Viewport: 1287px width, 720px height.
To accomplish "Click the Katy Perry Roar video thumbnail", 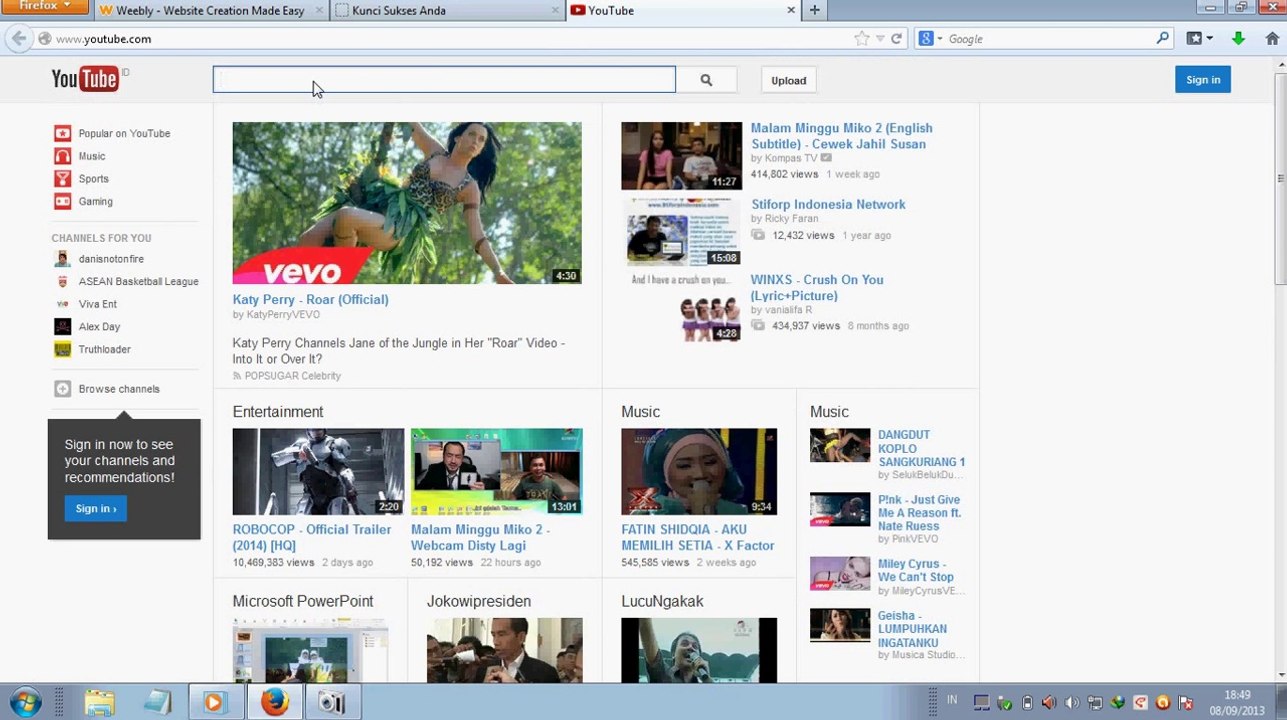I will tap(407, 203).
